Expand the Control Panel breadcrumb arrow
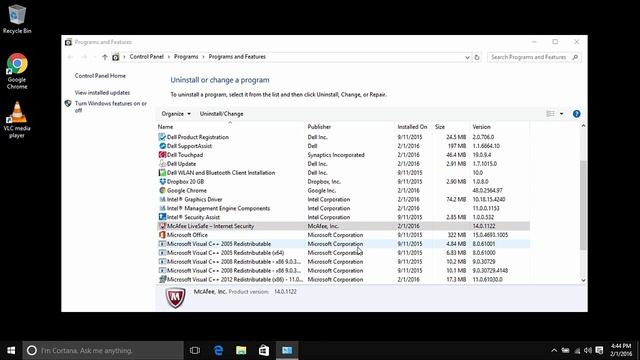 (x=169, y=57)
